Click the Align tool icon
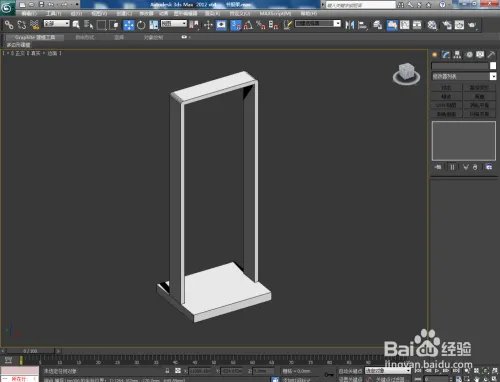Image resolution: width=500 pixels, height=382 pixels. [362, 25]
